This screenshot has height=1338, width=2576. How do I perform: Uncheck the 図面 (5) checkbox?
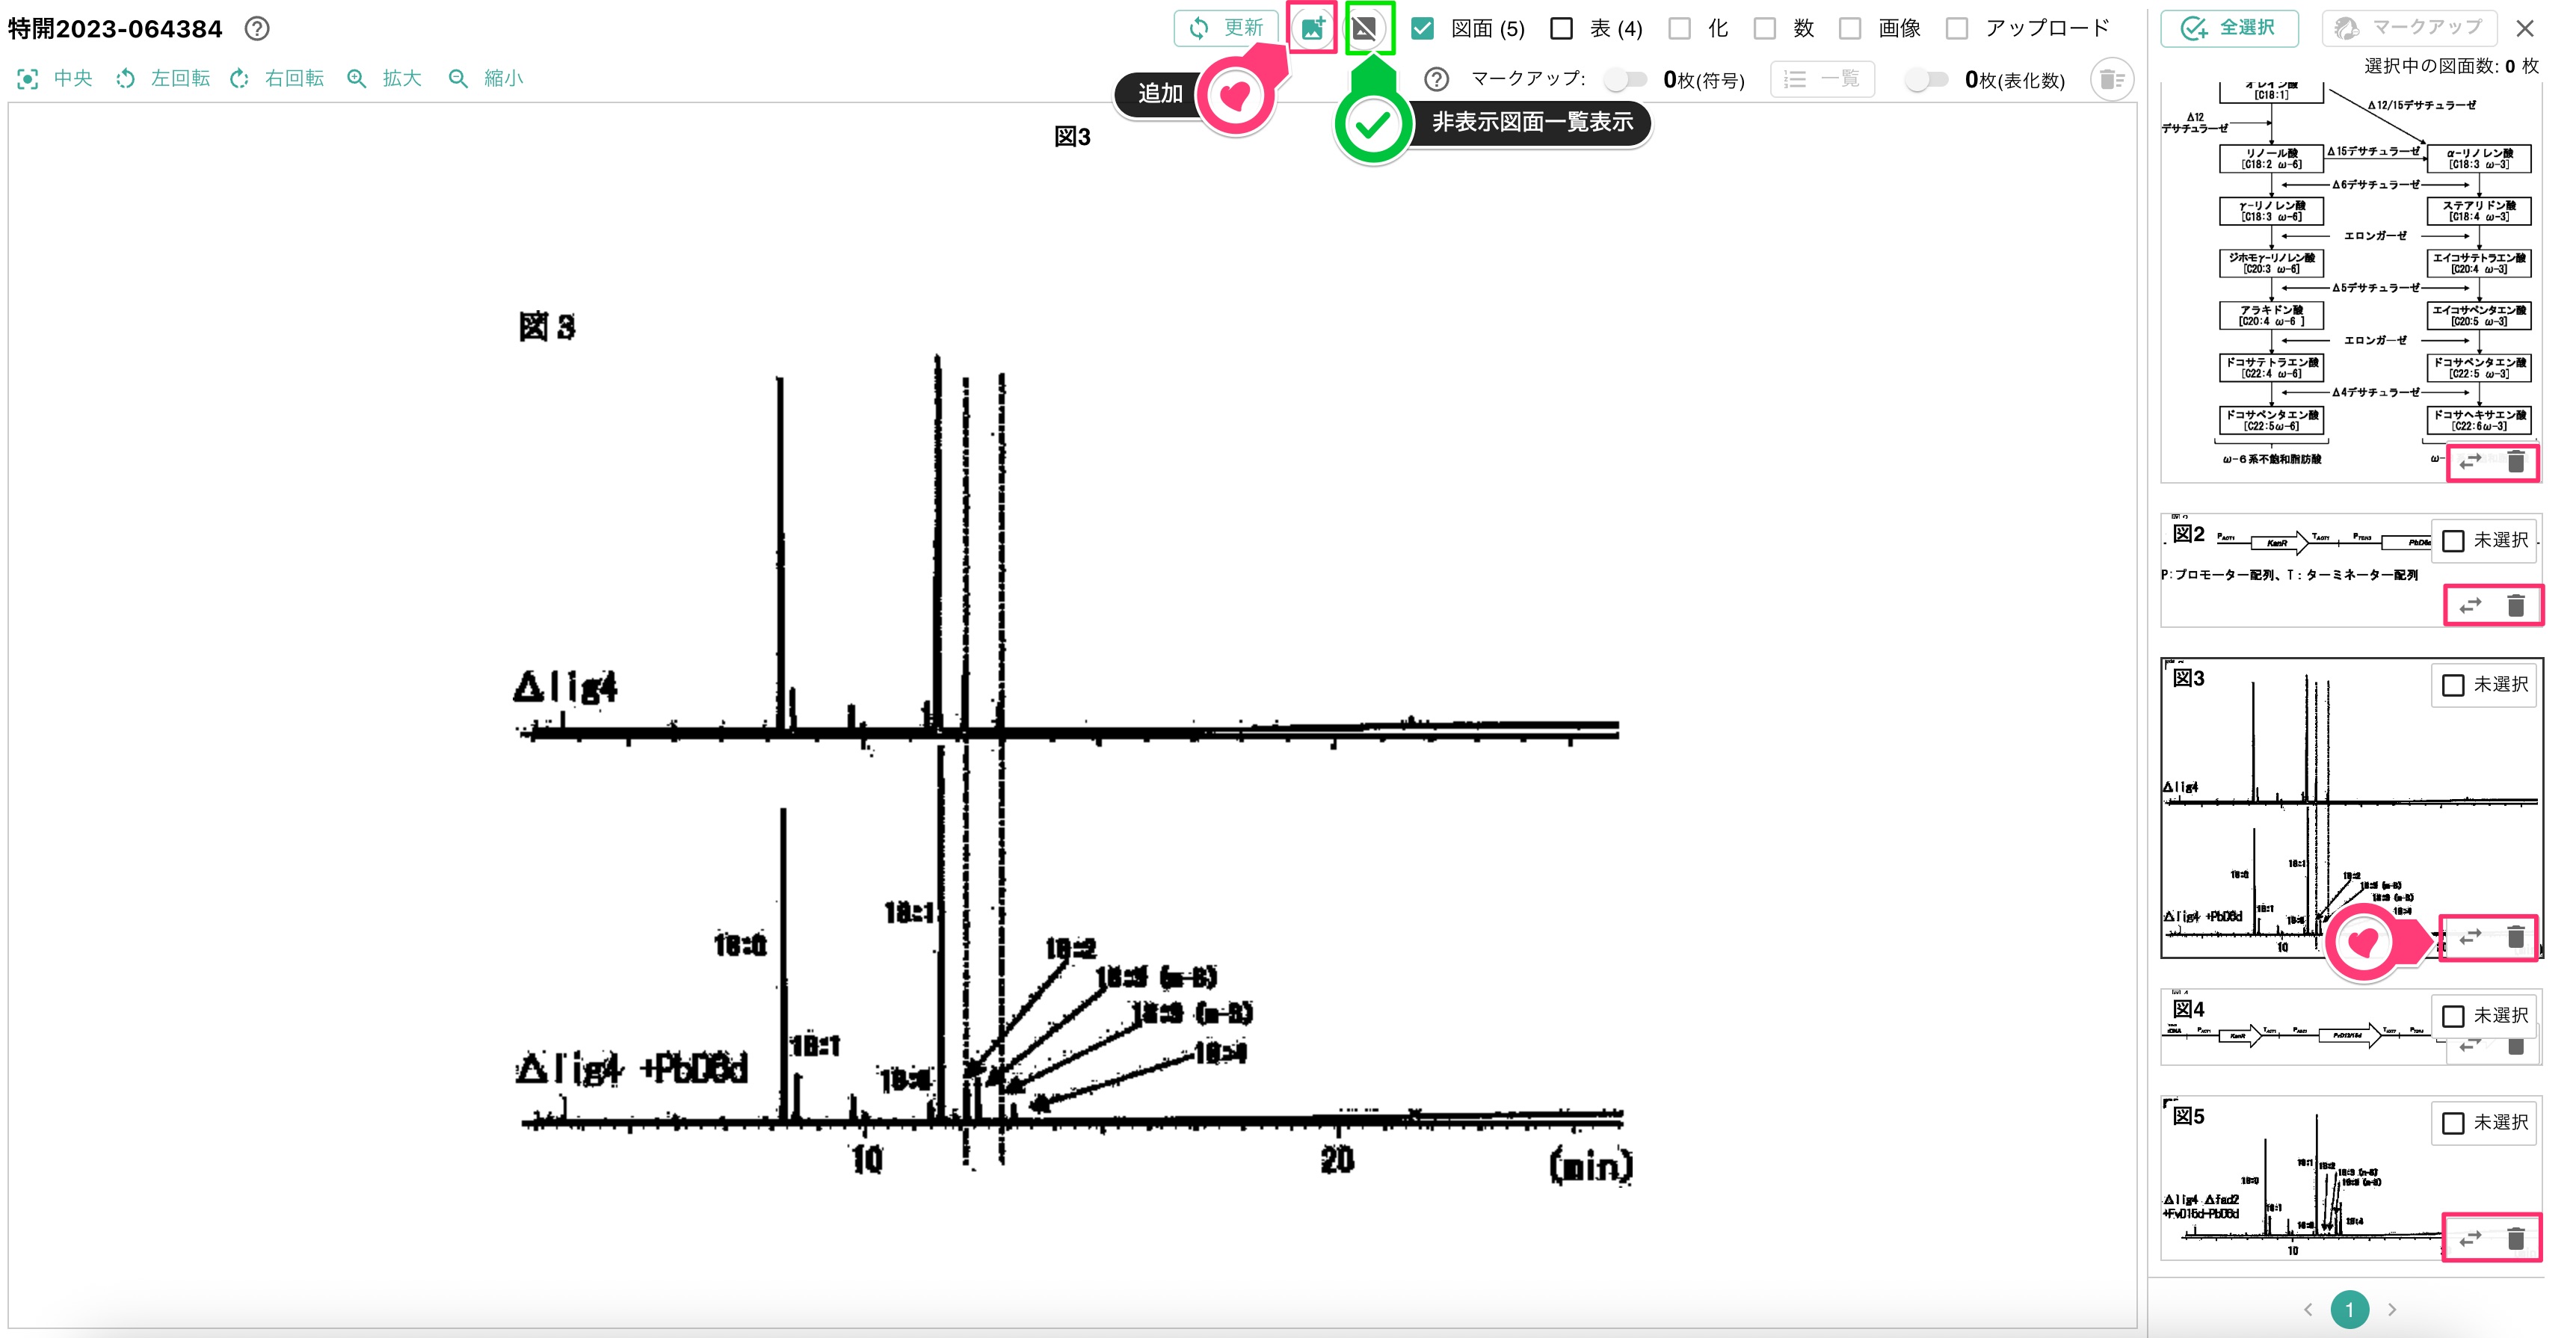tap(1422, 28)
